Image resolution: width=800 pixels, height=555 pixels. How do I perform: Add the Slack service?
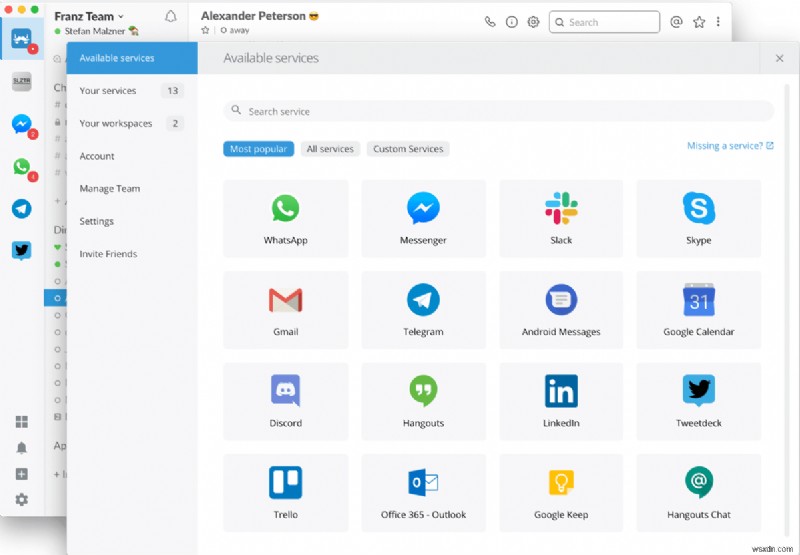[561, 218]
